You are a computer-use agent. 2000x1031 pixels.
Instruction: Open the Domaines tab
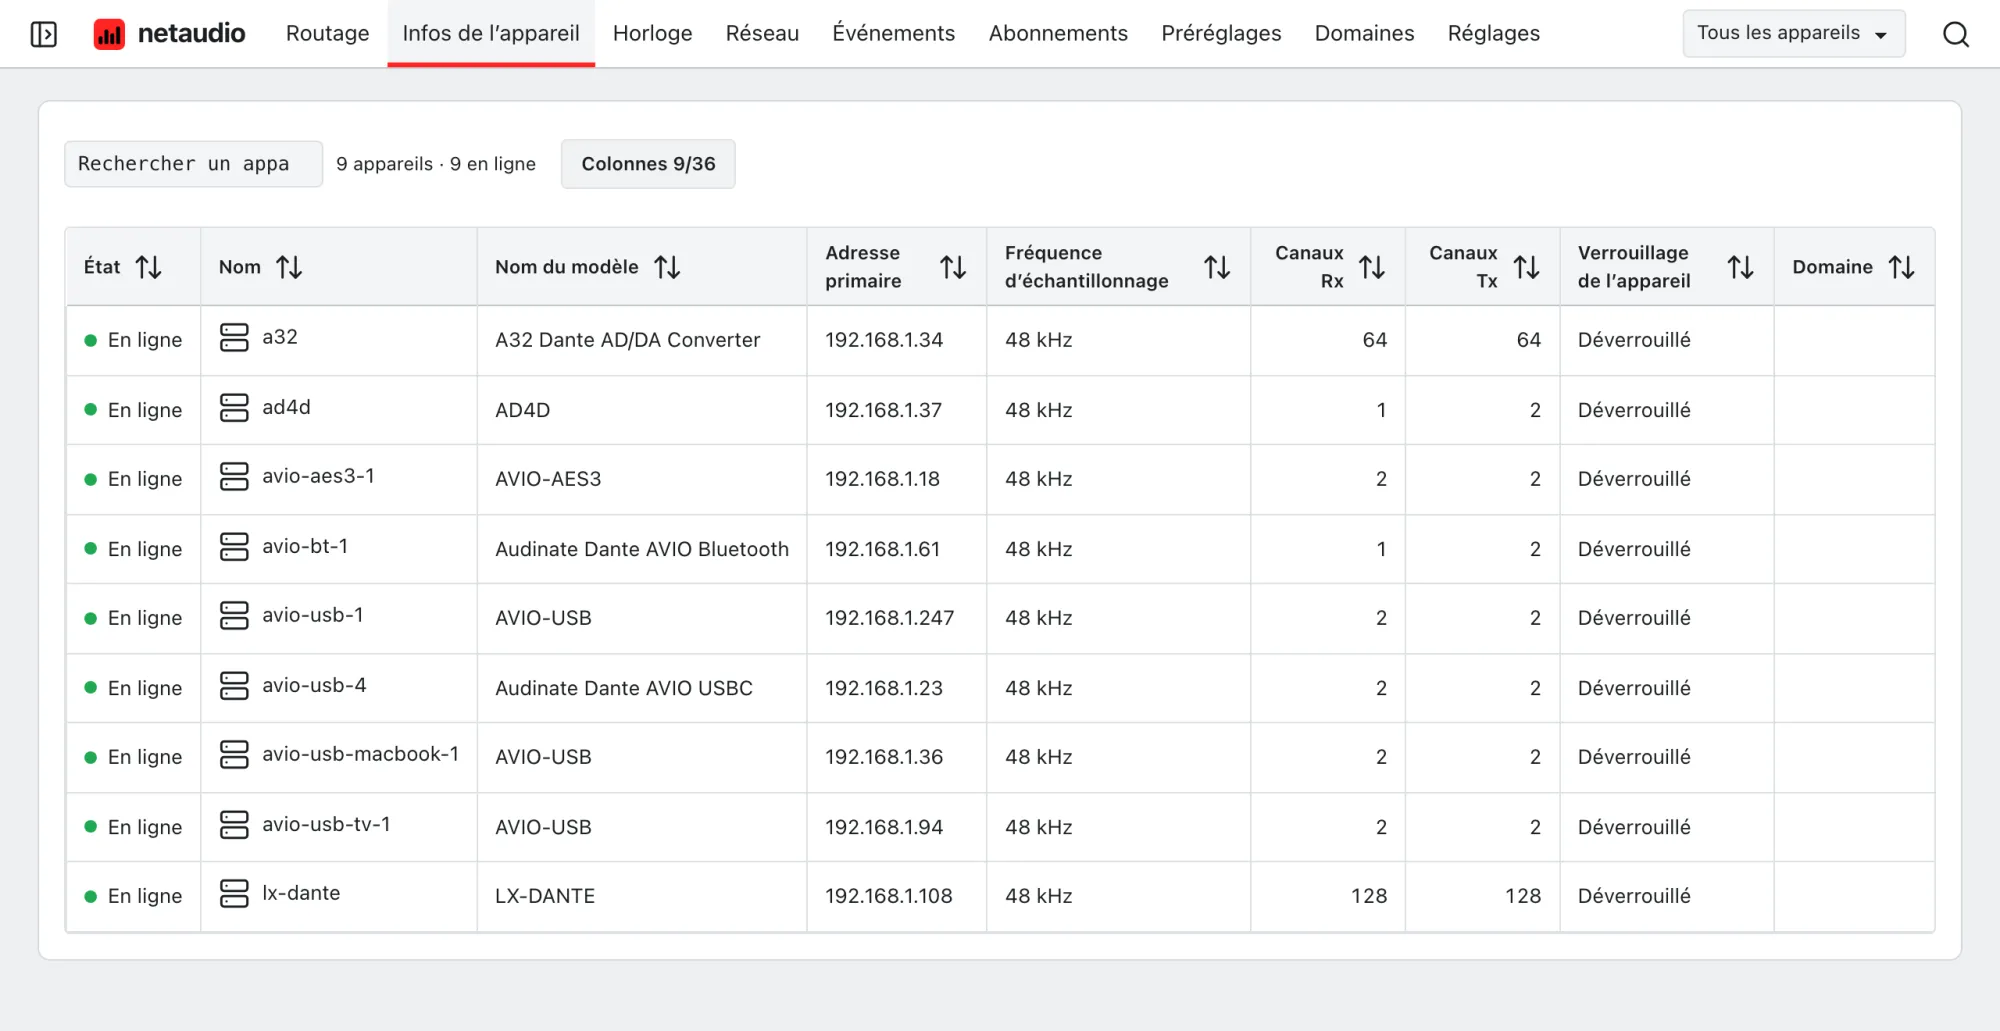click(x=1364, y=34)
